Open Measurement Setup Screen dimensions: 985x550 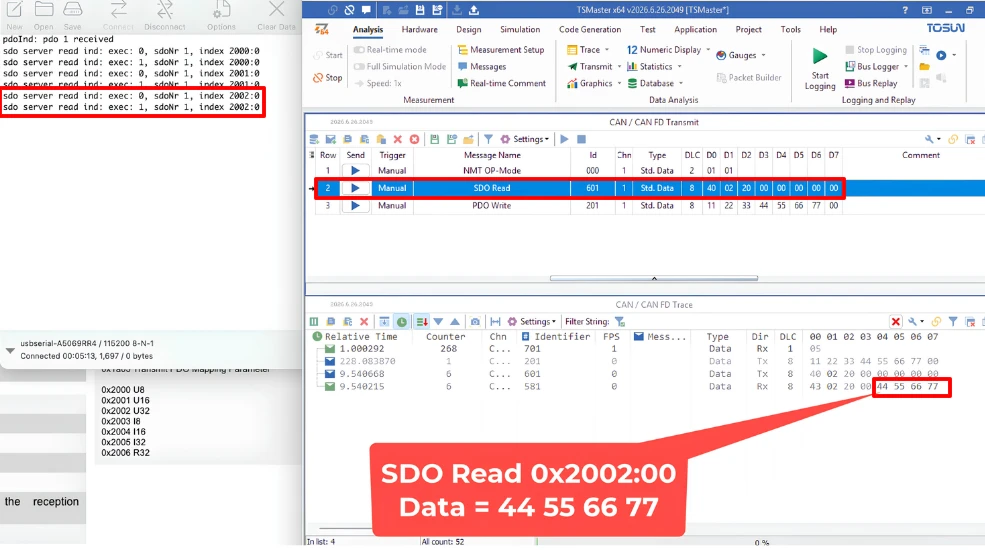(501, 50)
